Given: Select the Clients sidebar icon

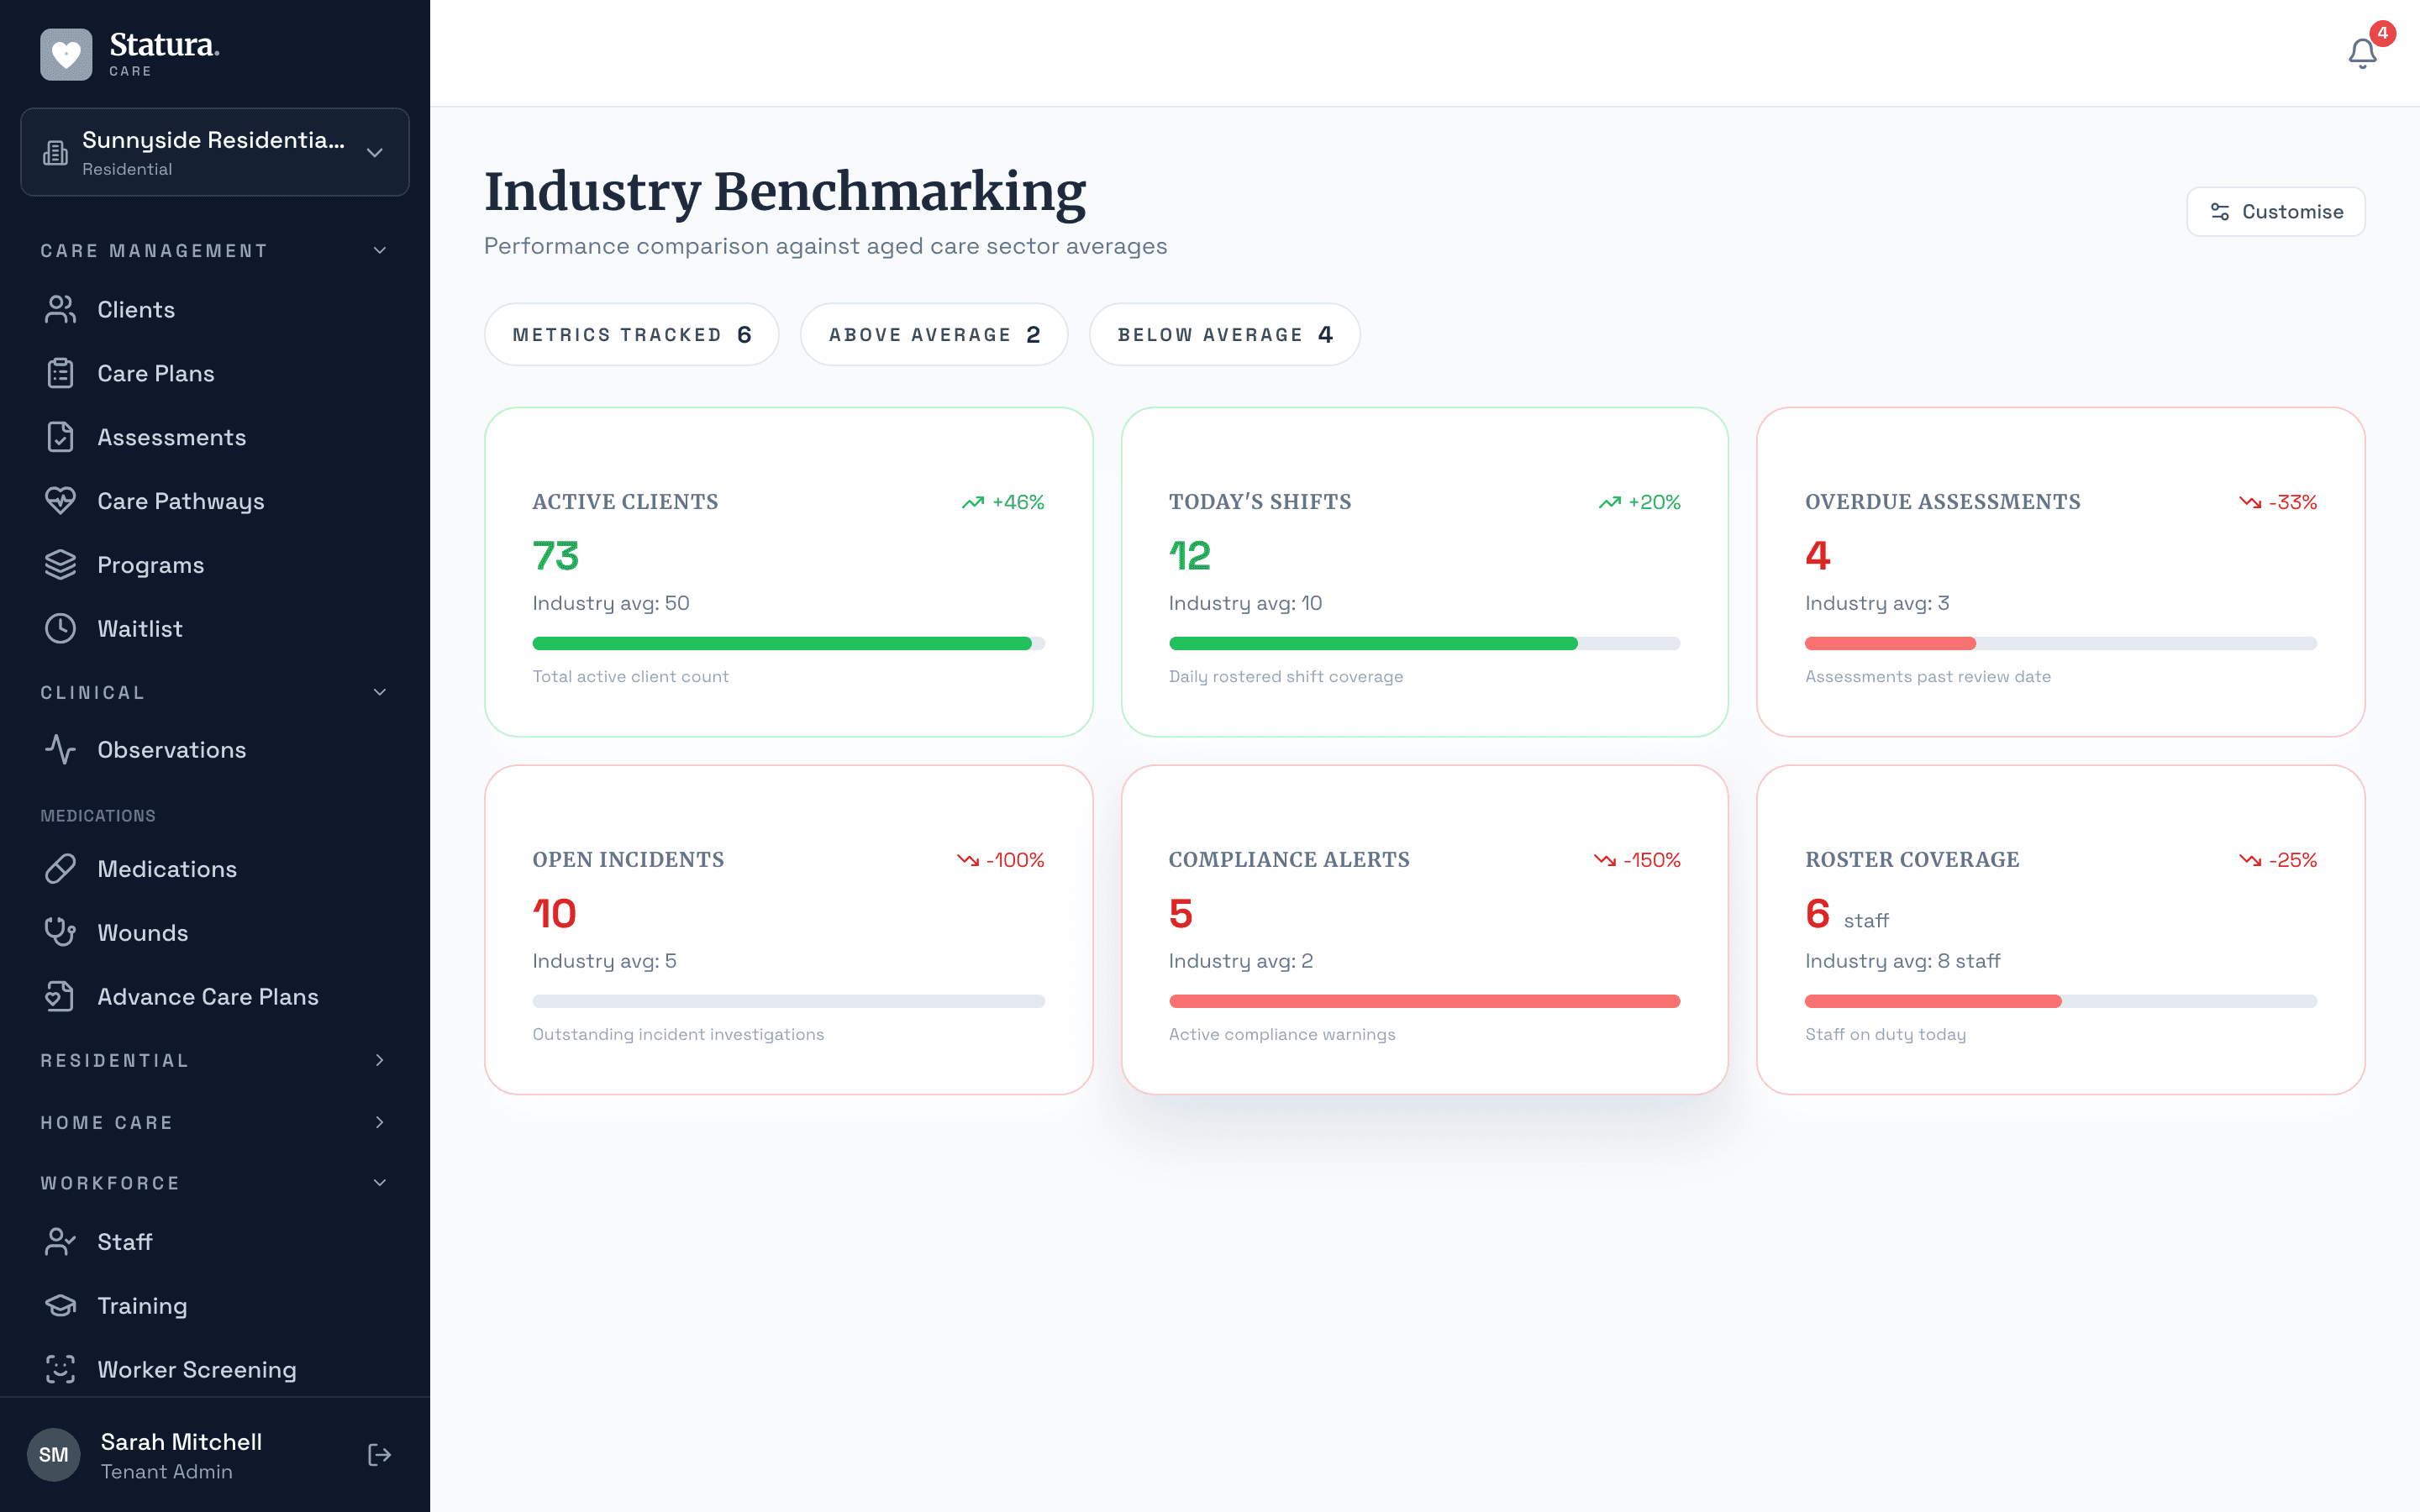Looking at the screenshot, I should pos(60,309).
